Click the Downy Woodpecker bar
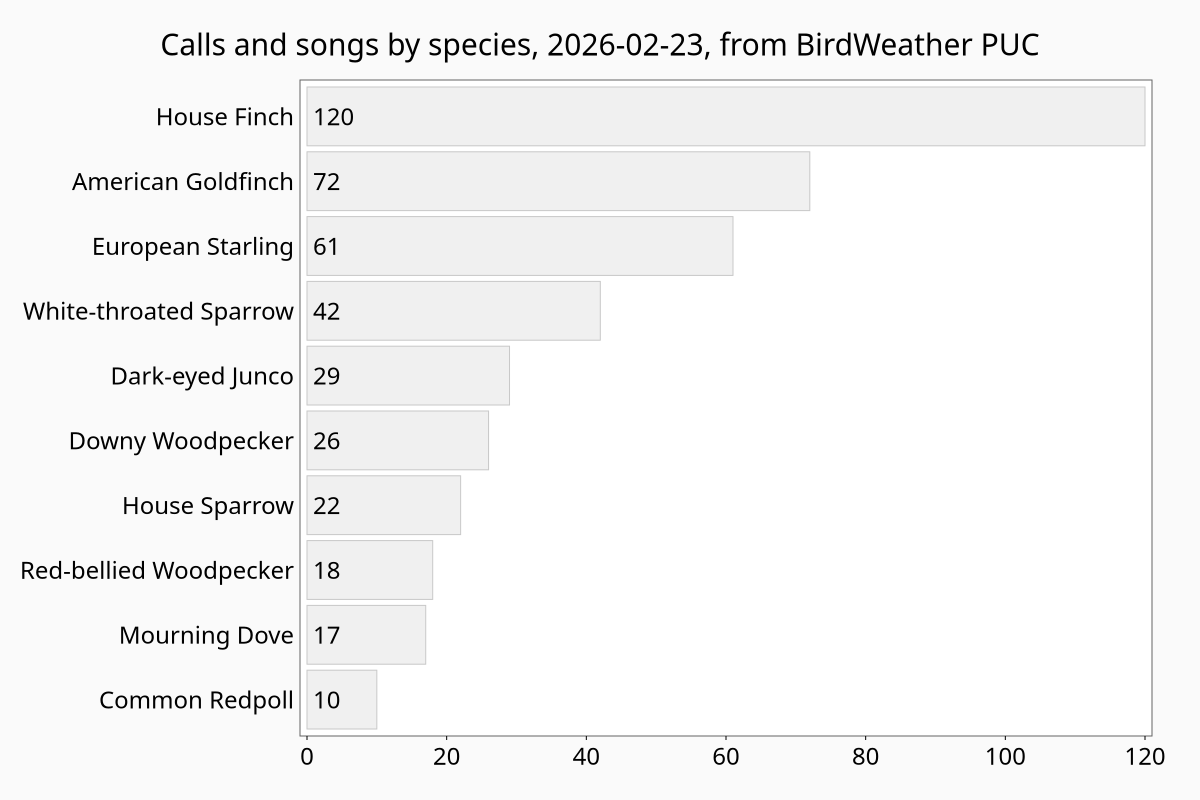 pyautogui.click(x=397, y=440)
